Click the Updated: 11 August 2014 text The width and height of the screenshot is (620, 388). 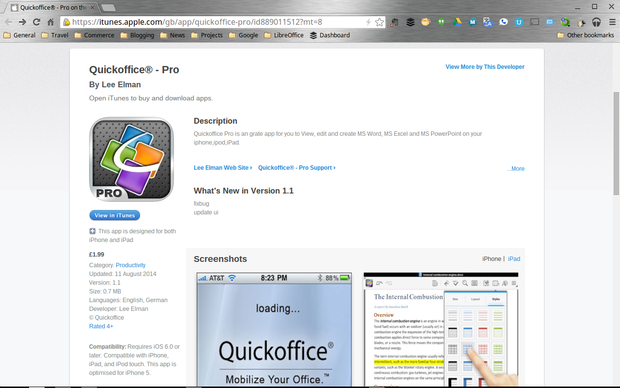pyautogui.click(x=123, y=274)
